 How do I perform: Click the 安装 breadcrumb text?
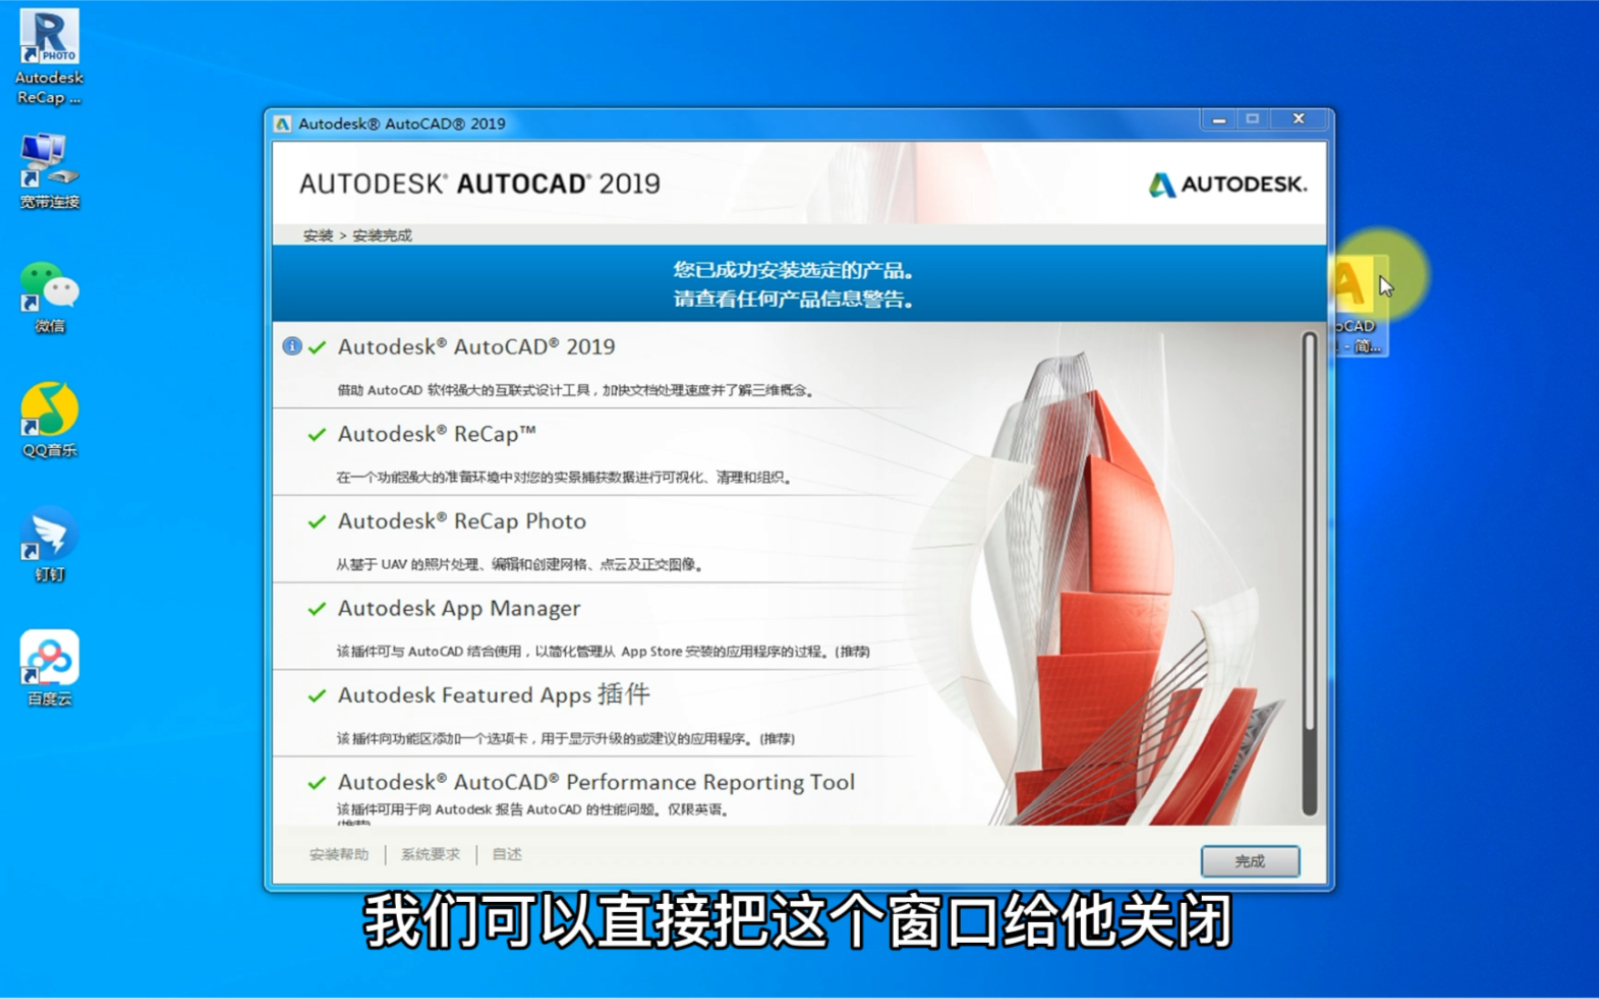[318, 236]
